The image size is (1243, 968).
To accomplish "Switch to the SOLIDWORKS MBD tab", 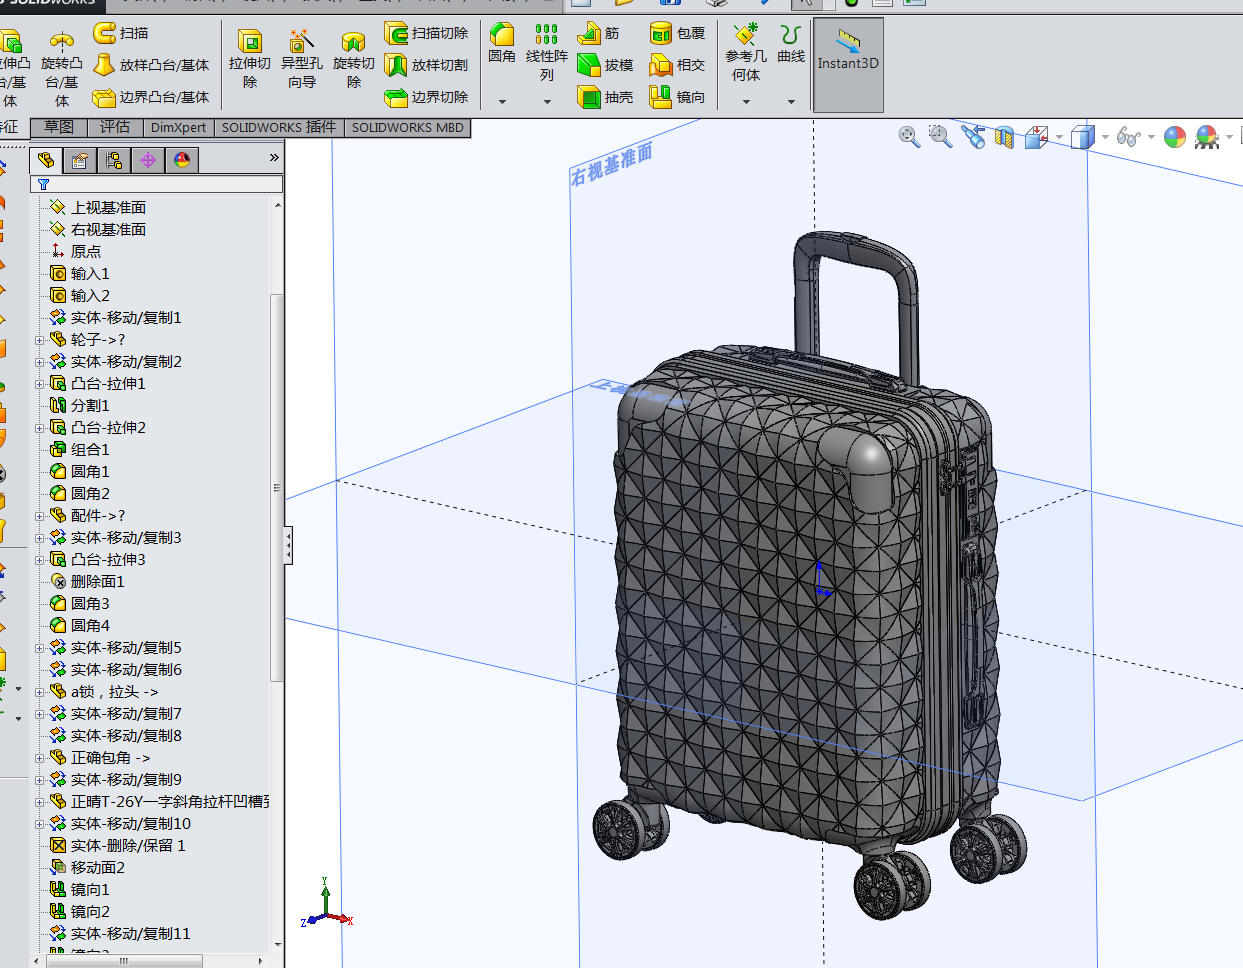I will point(407,127).
